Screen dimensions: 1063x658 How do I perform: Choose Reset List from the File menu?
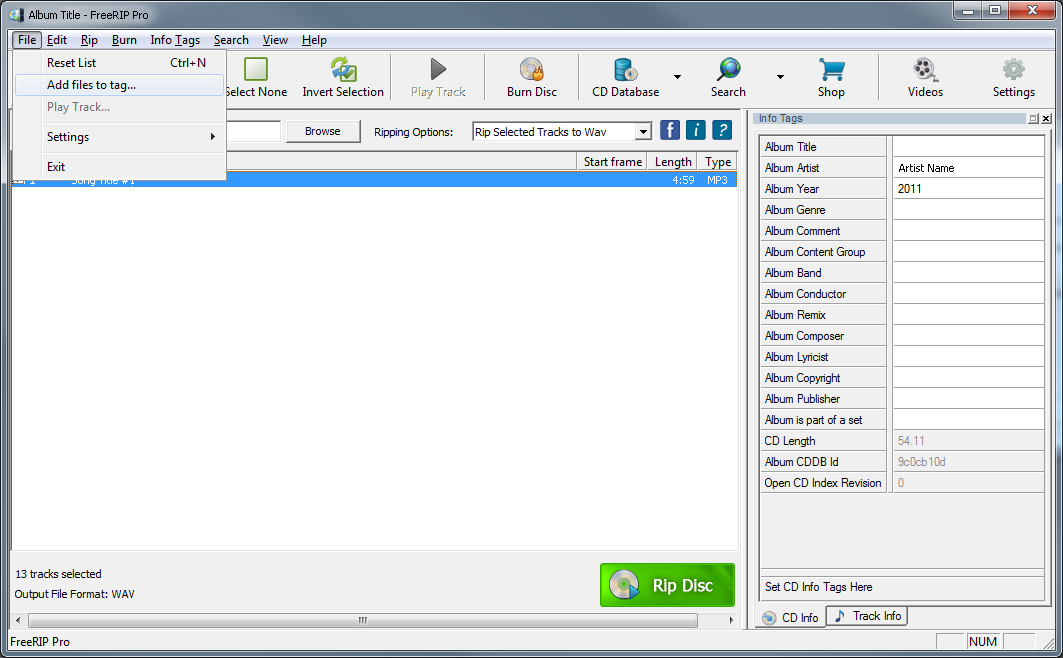coord(119,63)
